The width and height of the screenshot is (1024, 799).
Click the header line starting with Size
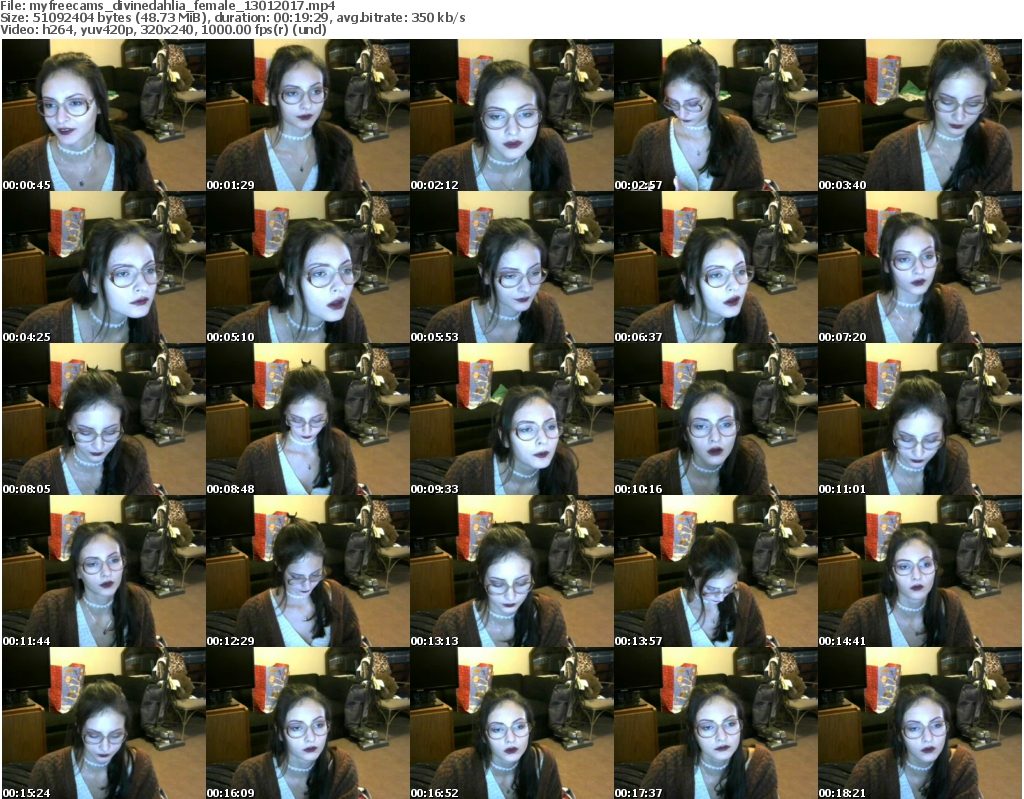[x=232, y=18]
